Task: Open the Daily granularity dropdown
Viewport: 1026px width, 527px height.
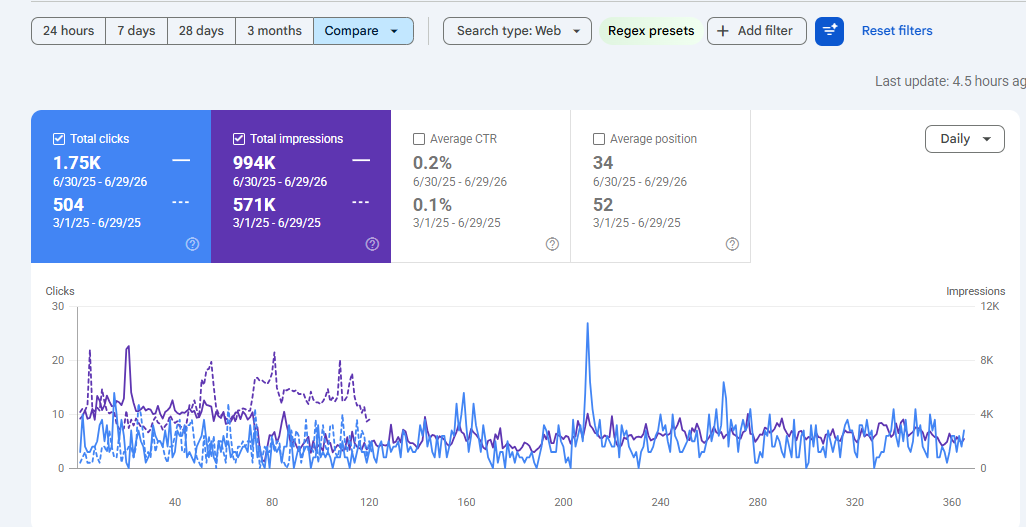Action: (964, 139)
